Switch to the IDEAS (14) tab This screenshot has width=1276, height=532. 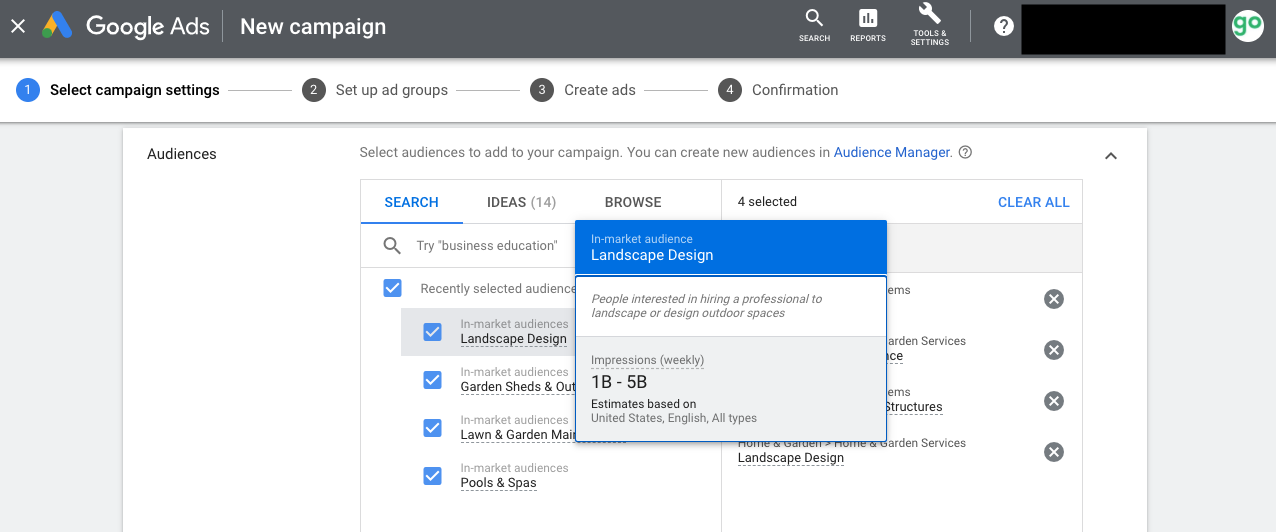coord(521,202)
